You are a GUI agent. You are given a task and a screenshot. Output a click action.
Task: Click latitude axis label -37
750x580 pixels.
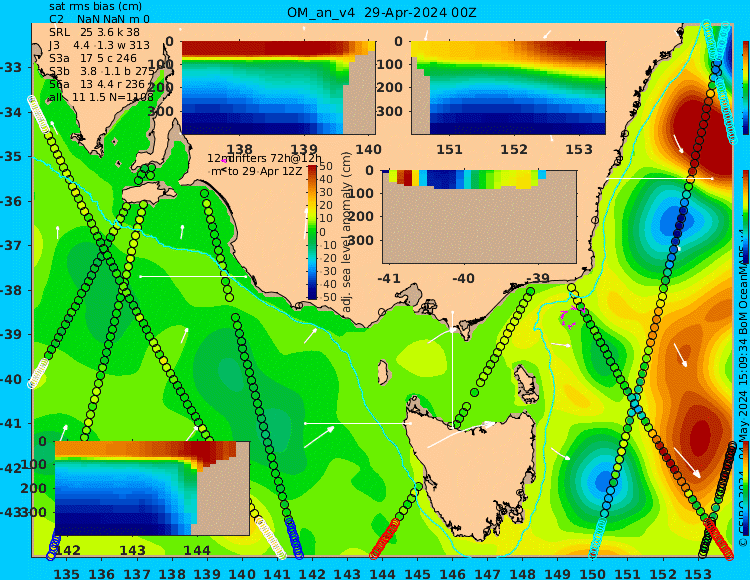pyautogui.click(x=11, y=245)
